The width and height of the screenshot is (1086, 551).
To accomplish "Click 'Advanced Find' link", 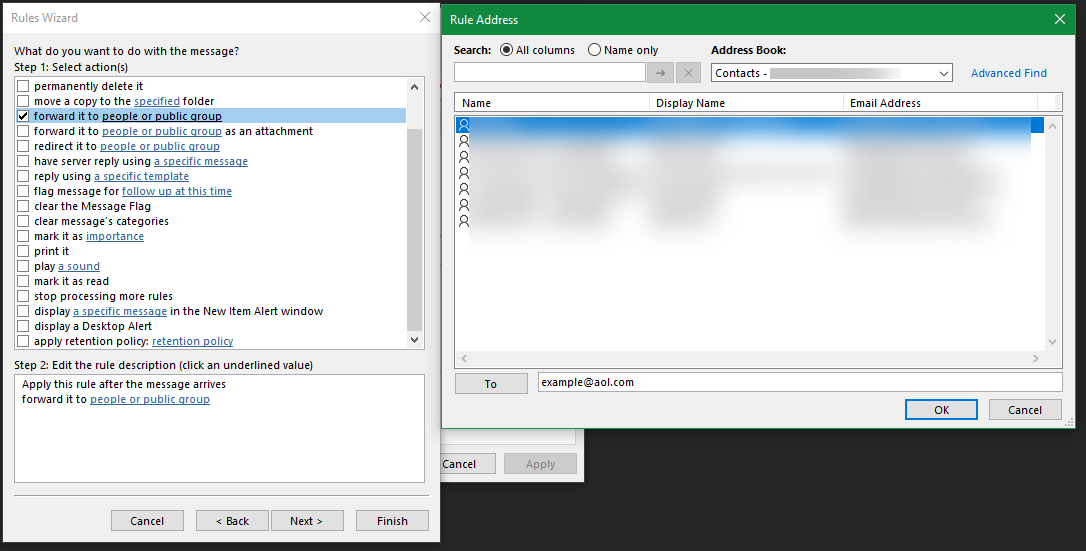I will click(1008, 73).
